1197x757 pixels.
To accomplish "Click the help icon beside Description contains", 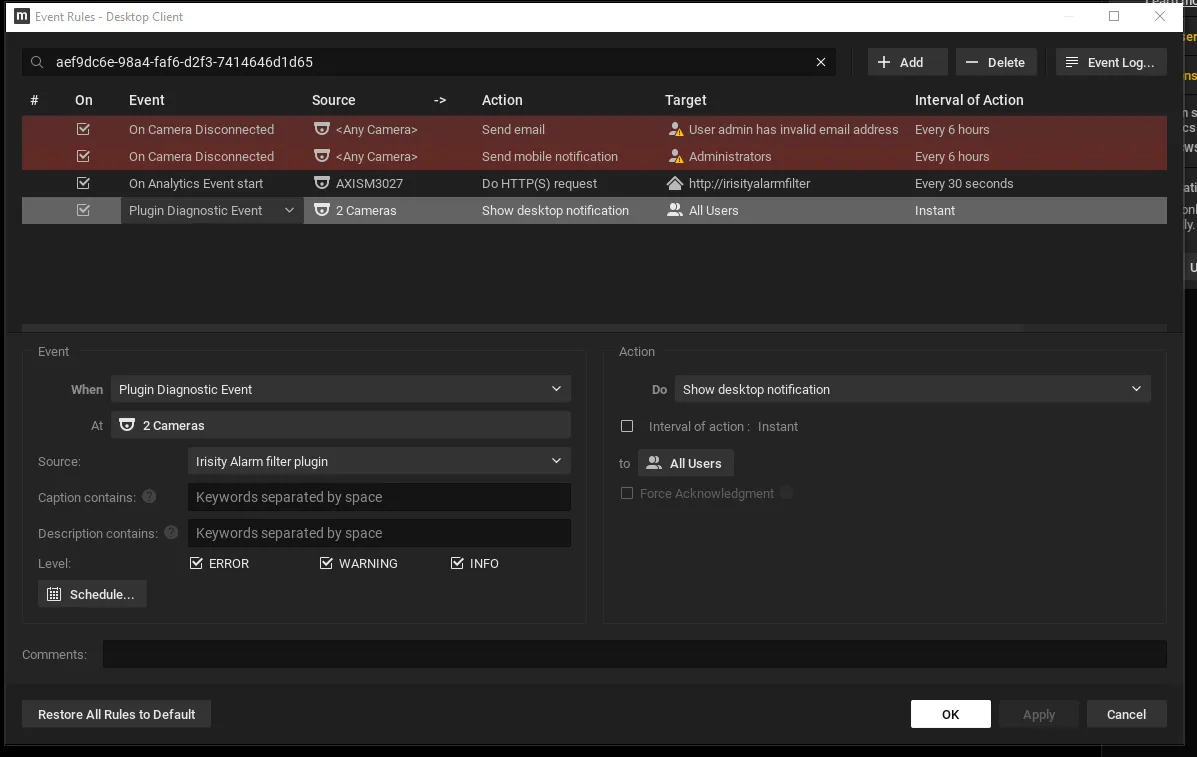I will [x=171, y=533].
